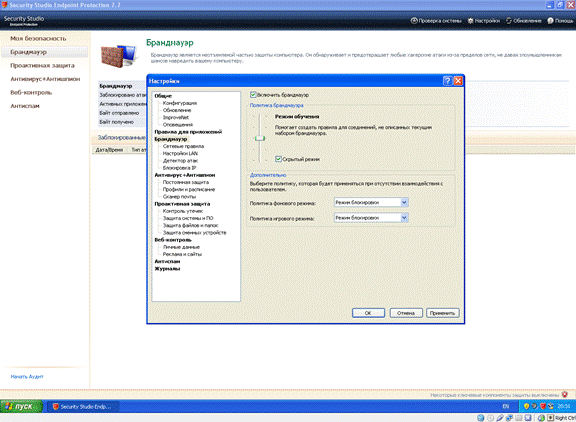Open Моя безопасность in the sidebar
Image resolution: width=576 pixels, height=422 pixels.
[38, 38]
